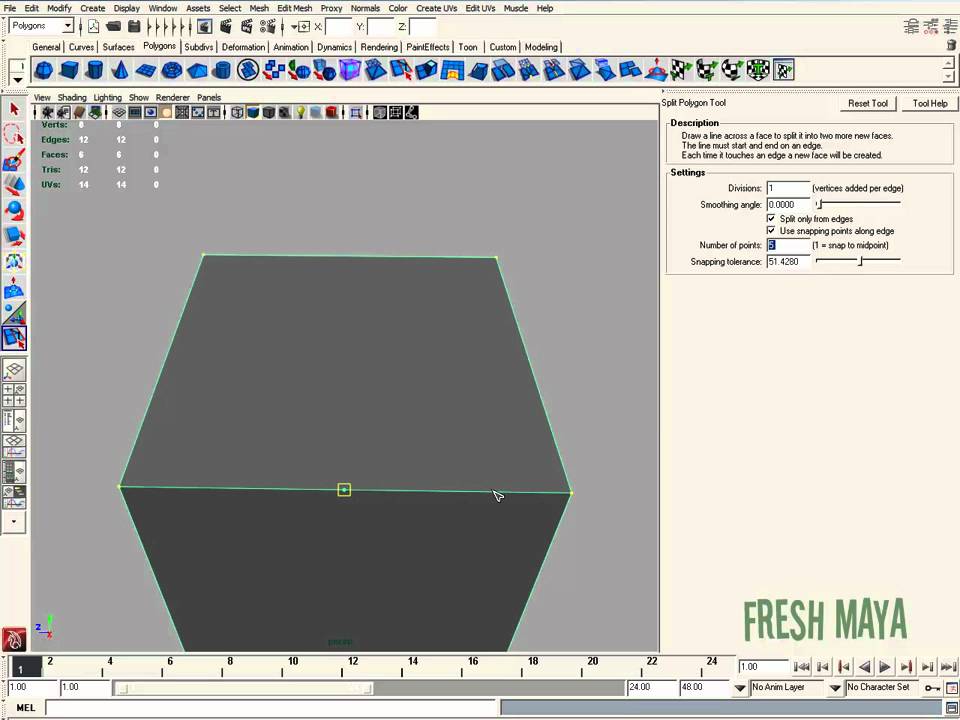Switch to single perspective view layout
The height and width of the screenshot is (720, 960).
[14, 369]
